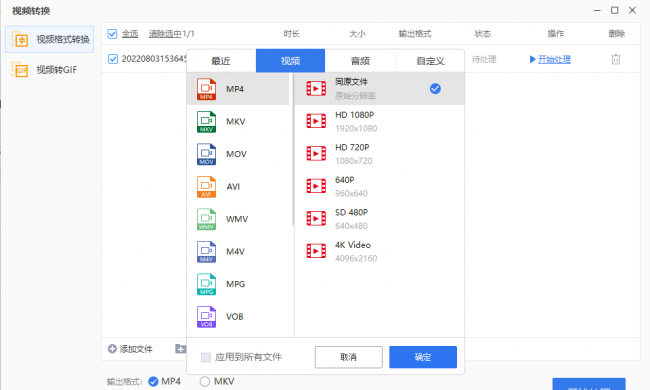Image resolution: width=650 pixels, height=390 pixels.
Task: Switch to the 自定义 tab
Action: [430, 61]
